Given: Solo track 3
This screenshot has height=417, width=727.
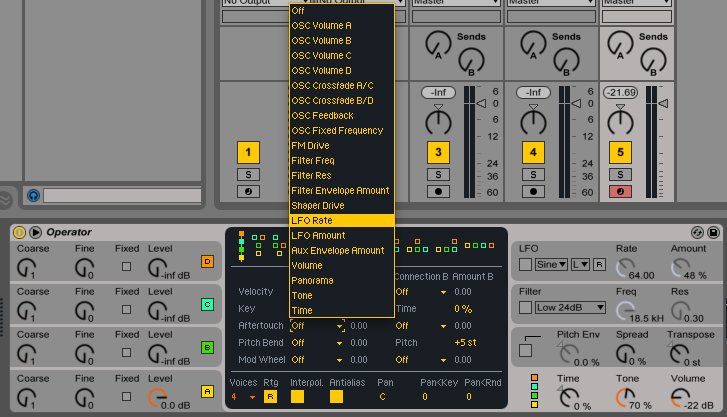Looking at the screenshot, I should [x=438, y=174].
